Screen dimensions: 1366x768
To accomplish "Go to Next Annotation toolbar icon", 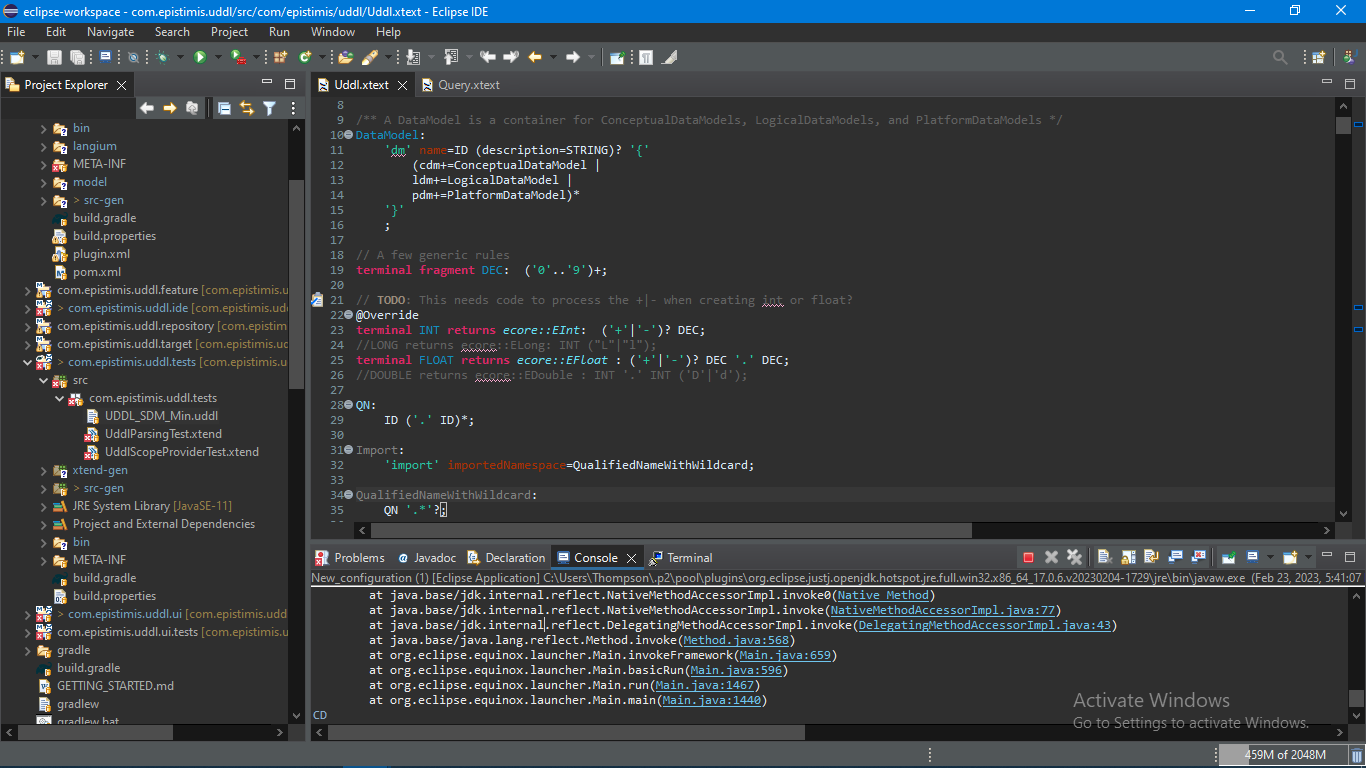I will [413, 57].
